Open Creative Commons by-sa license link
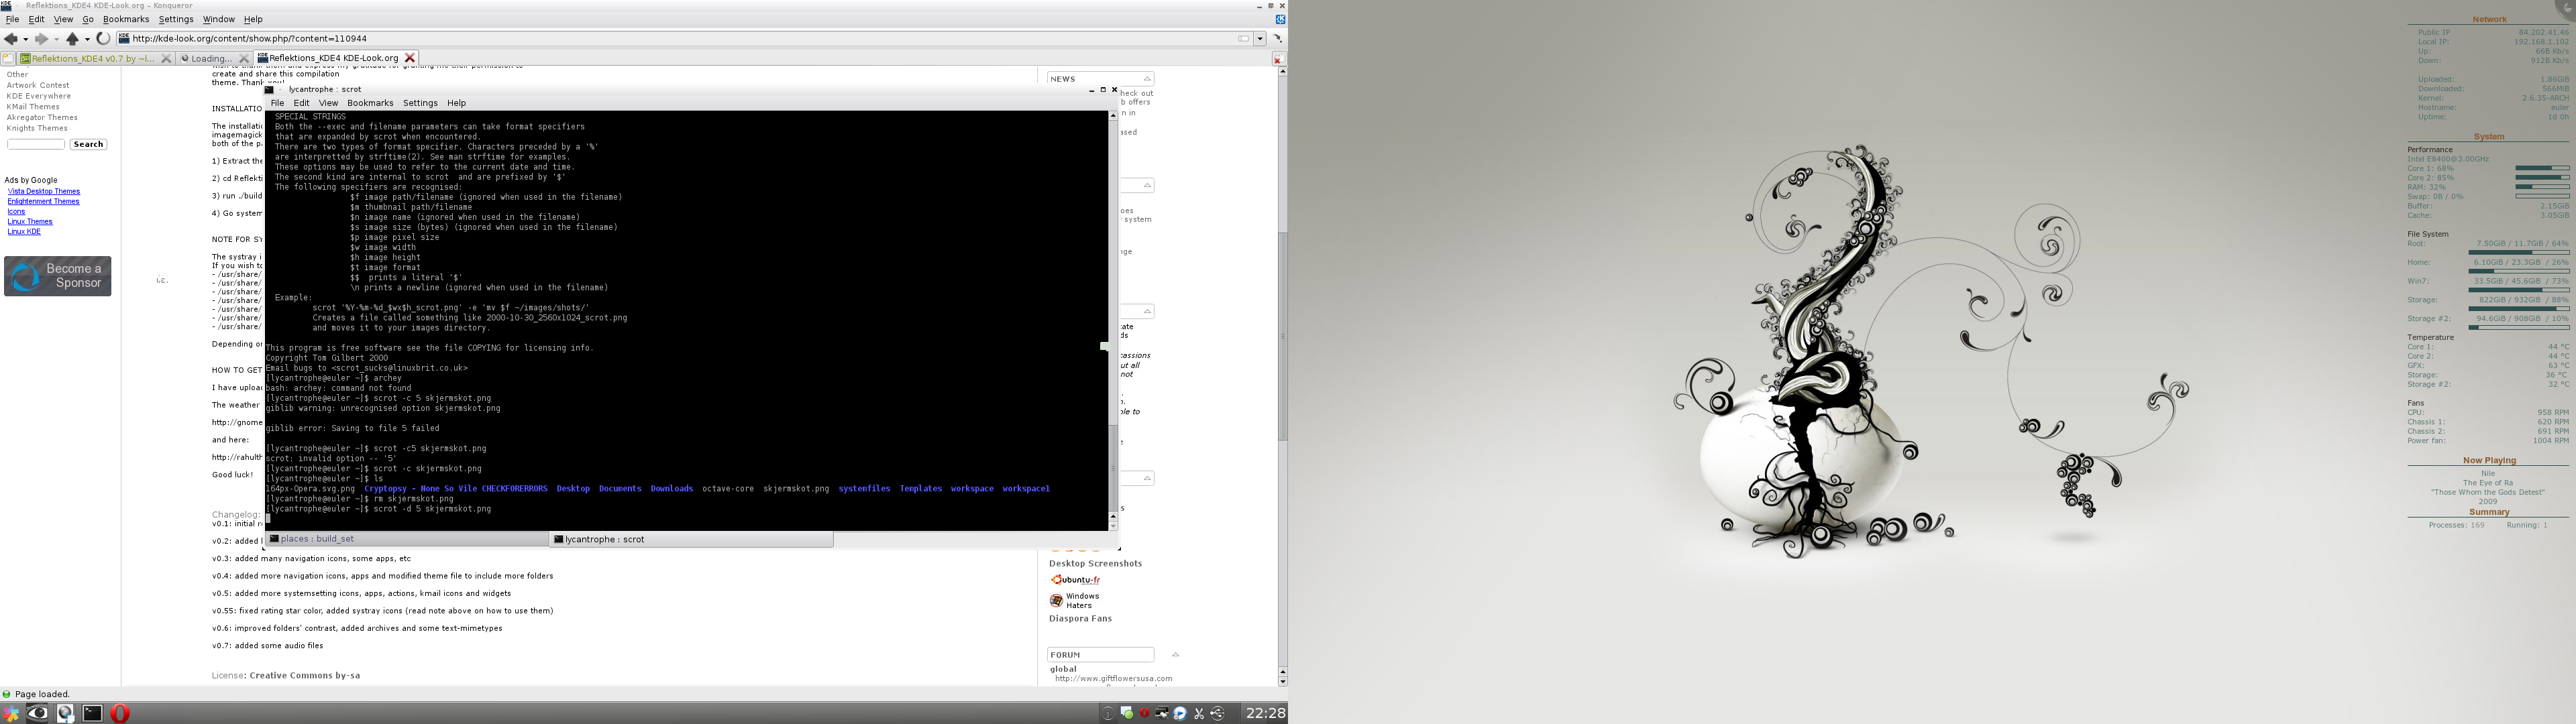Viewport: 2576px width, 724px height. click(305, 676)
